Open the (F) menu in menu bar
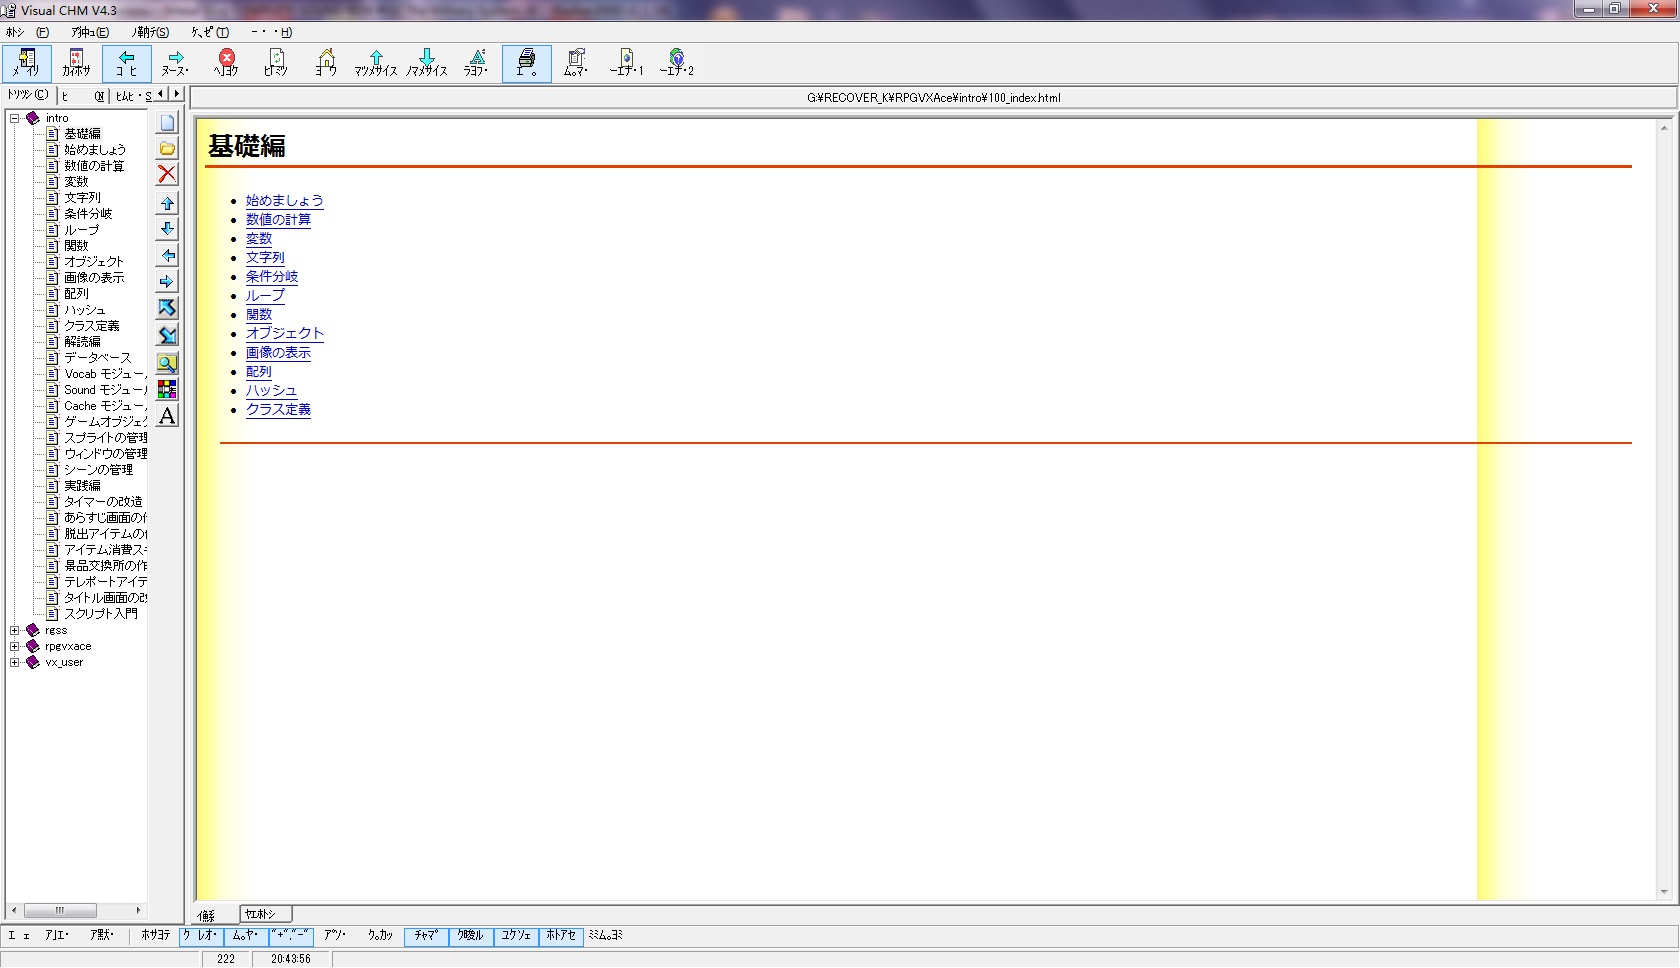Screen dimensions: 1680x968 27,32
